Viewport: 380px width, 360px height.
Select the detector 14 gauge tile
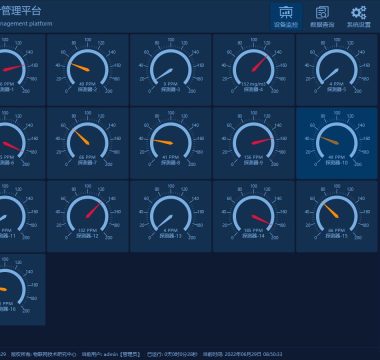pyautogui.click(x=254, y=216)
